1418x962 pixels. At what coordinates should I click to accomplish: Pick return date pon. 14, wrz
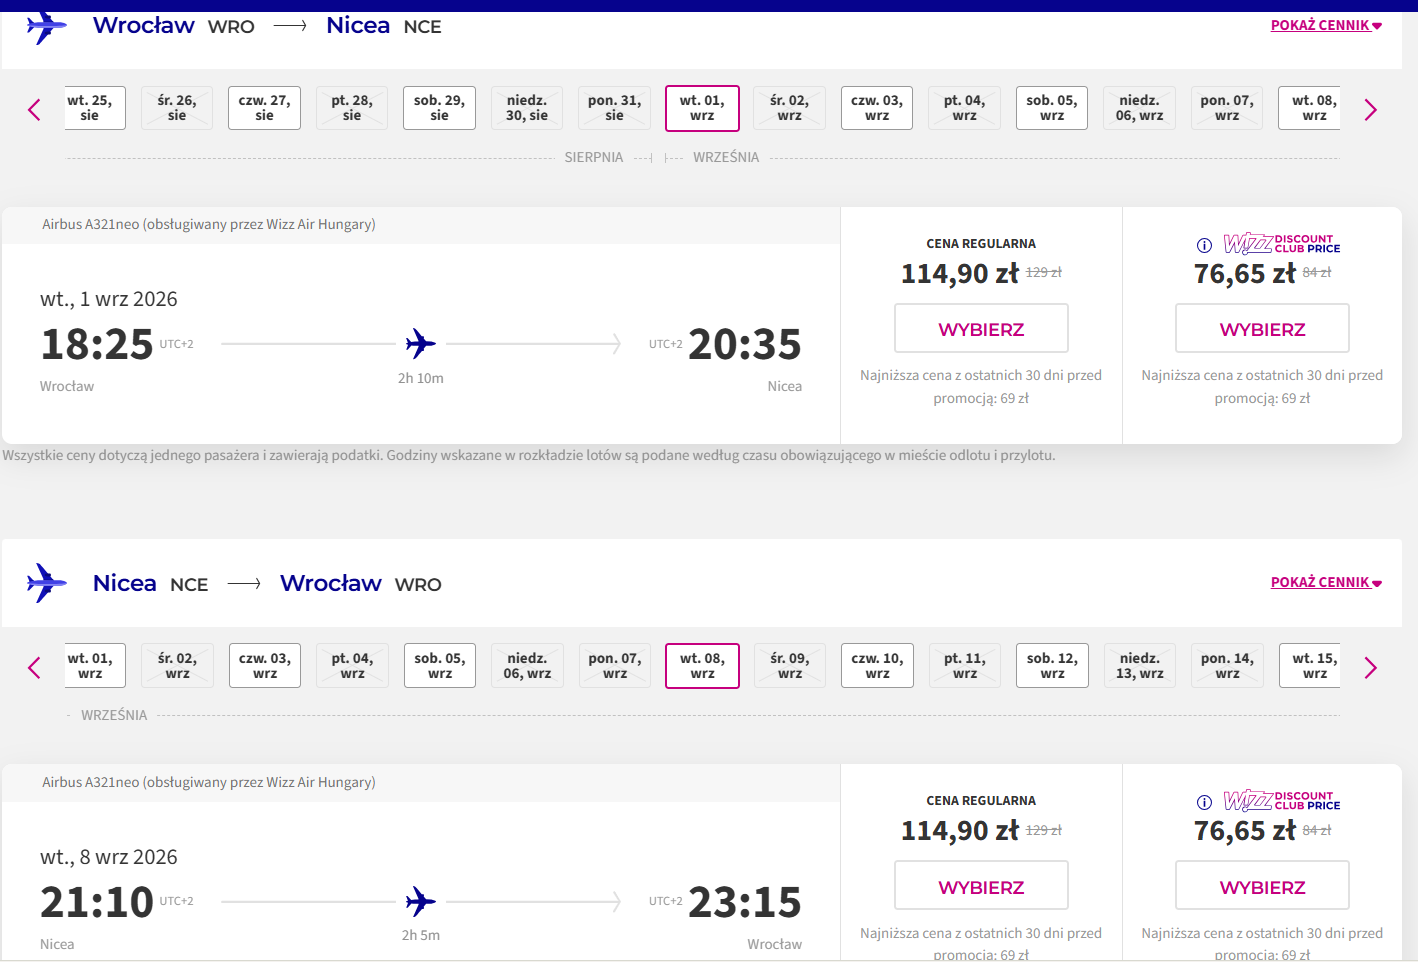[x=1227, y=666]
